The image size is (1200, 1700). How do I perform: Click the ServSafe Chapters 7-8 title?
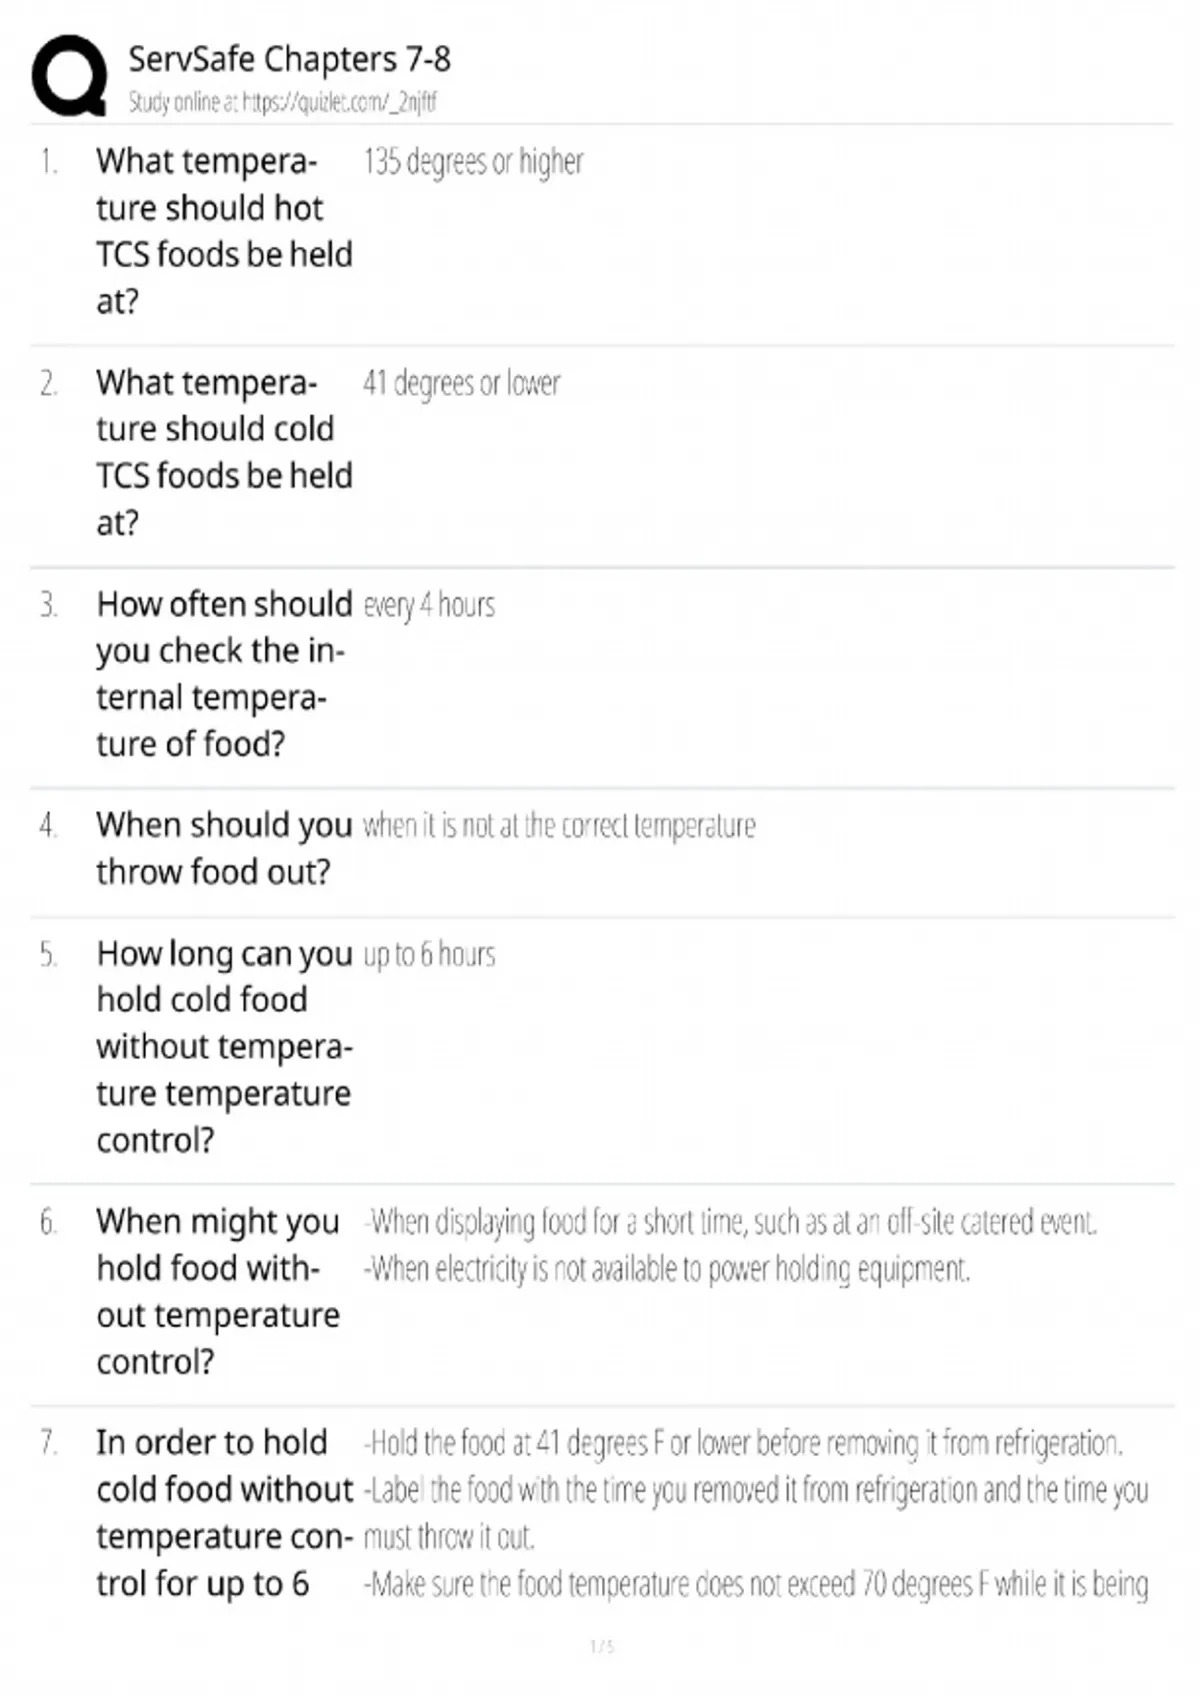click(x=289, y=60)
